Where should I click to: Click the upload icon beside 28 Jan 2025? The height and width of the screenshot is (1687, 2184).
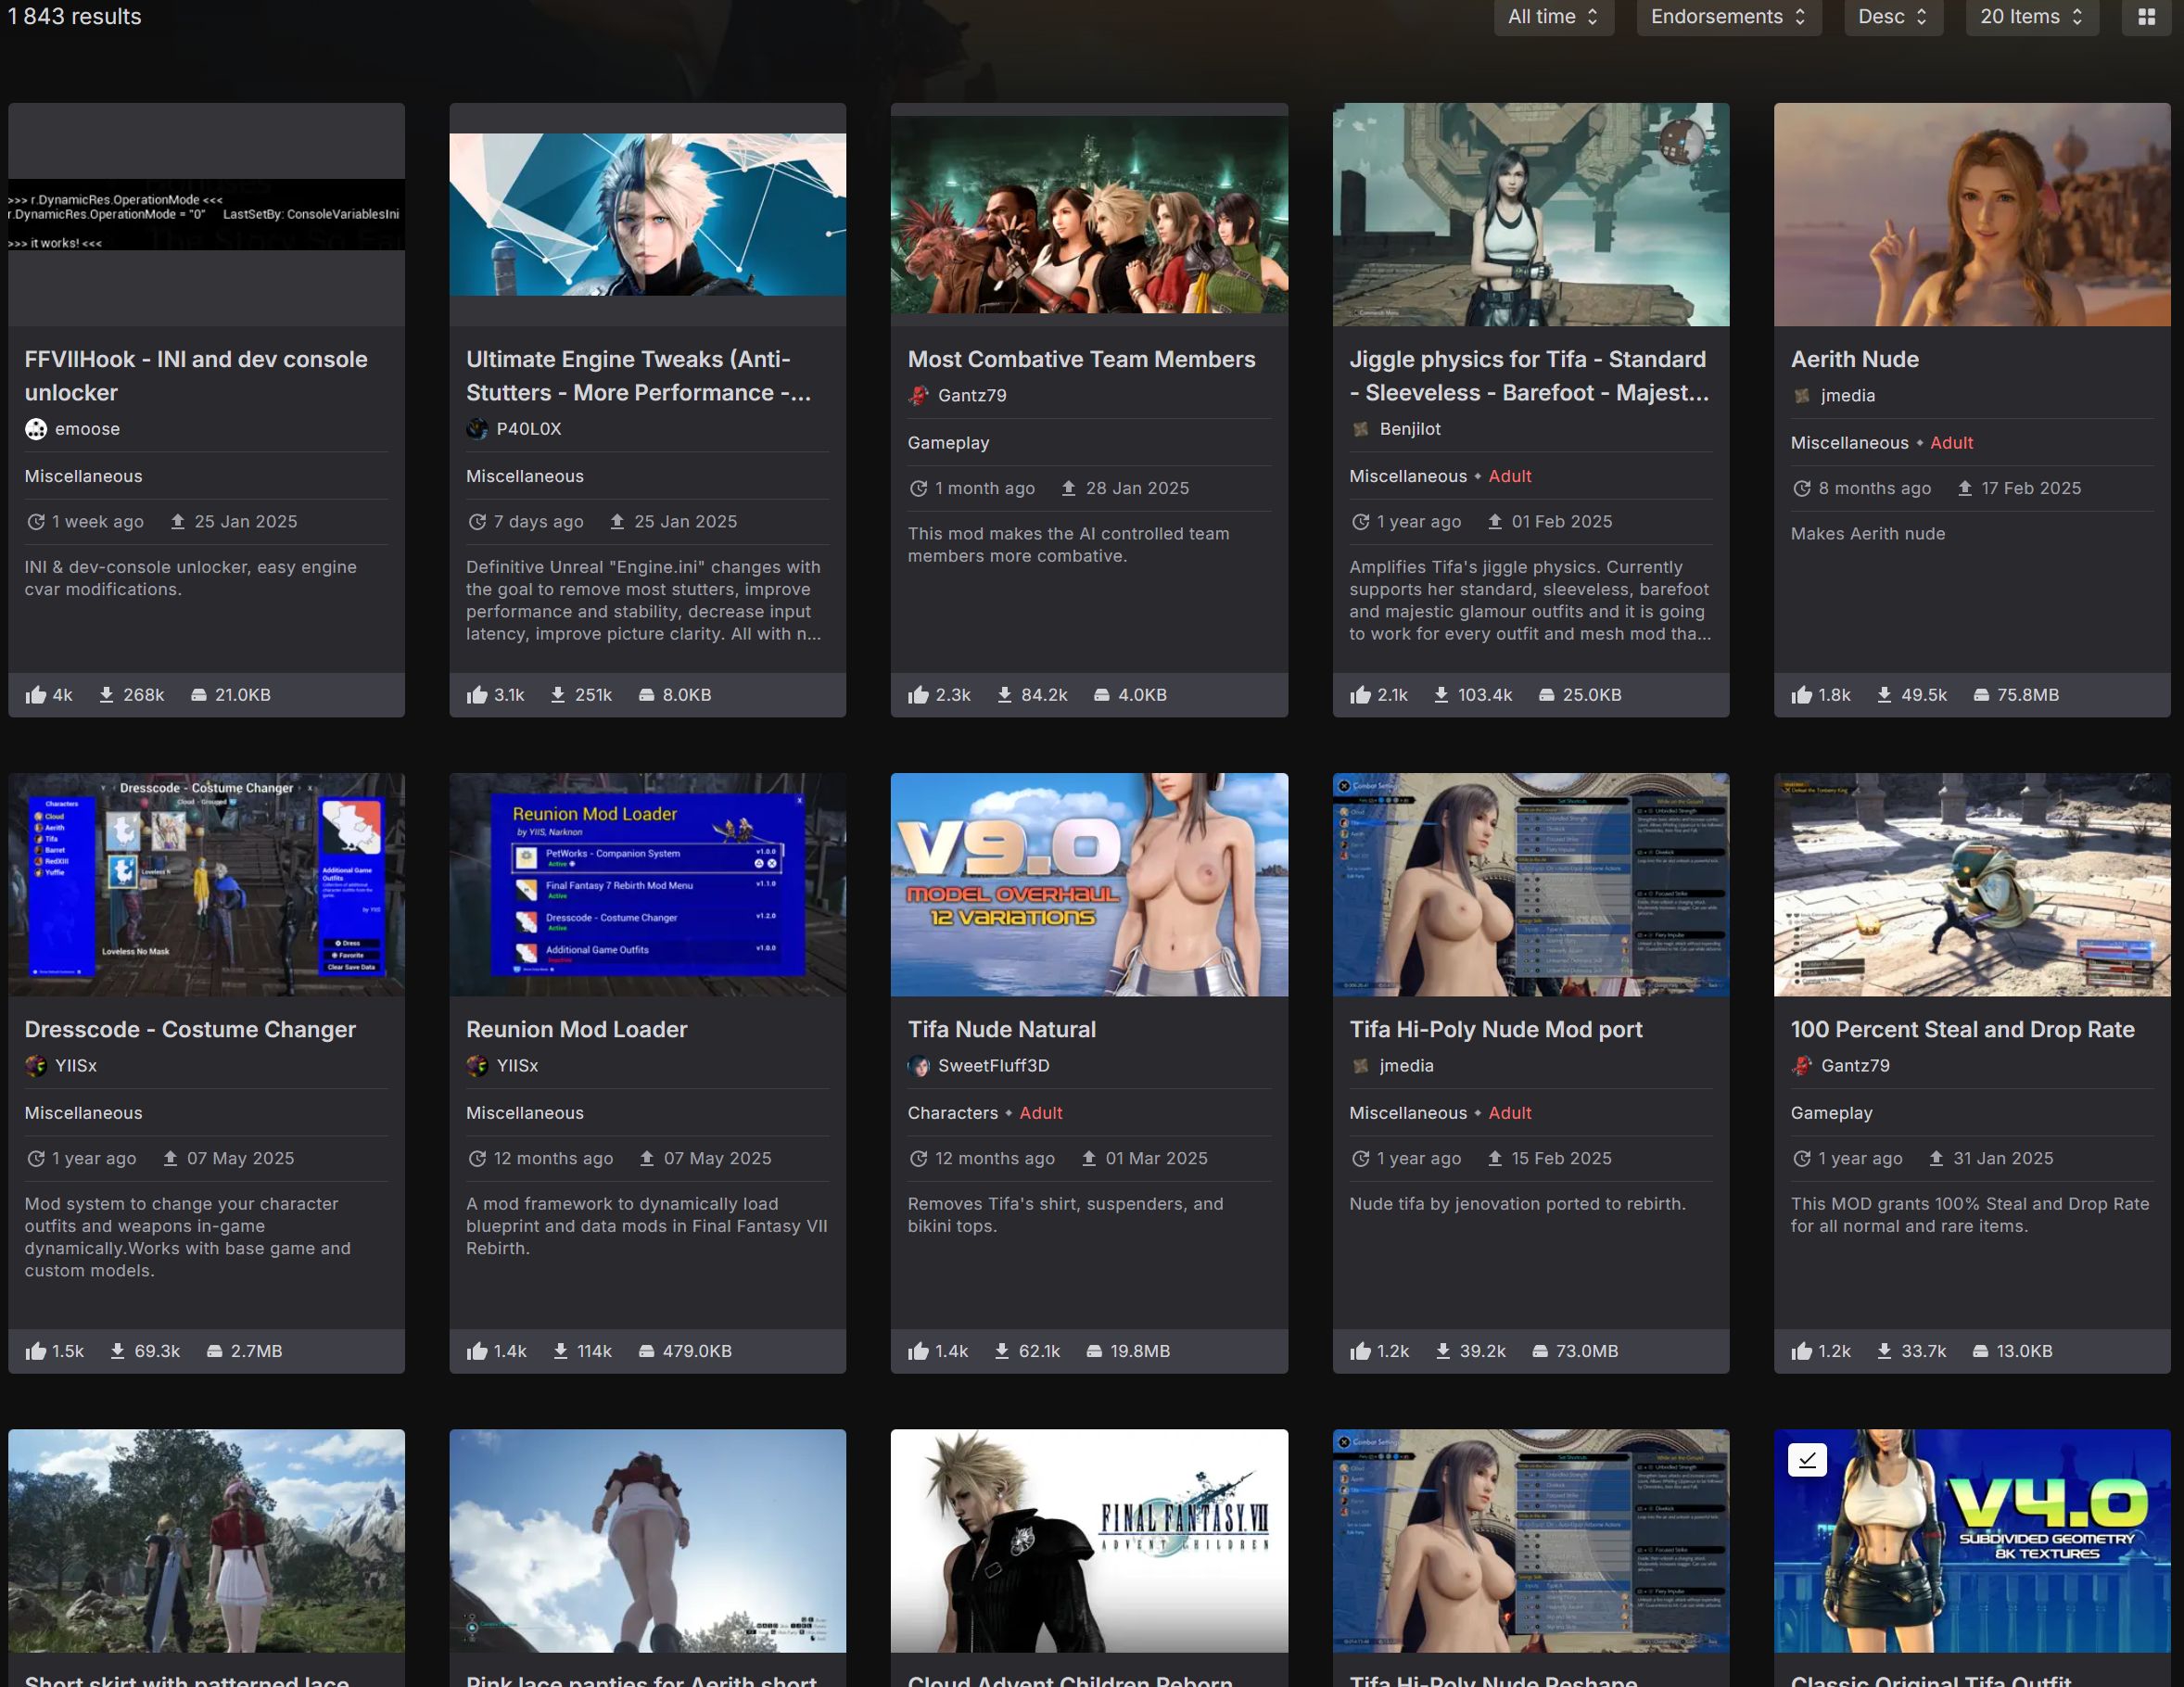1069,489
